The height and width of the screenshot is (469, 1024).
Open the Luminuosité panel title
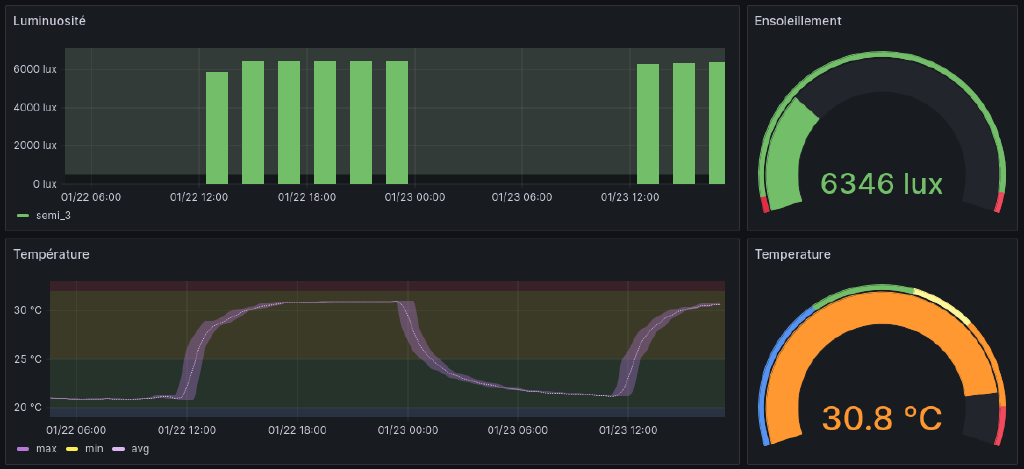point(50,20)
